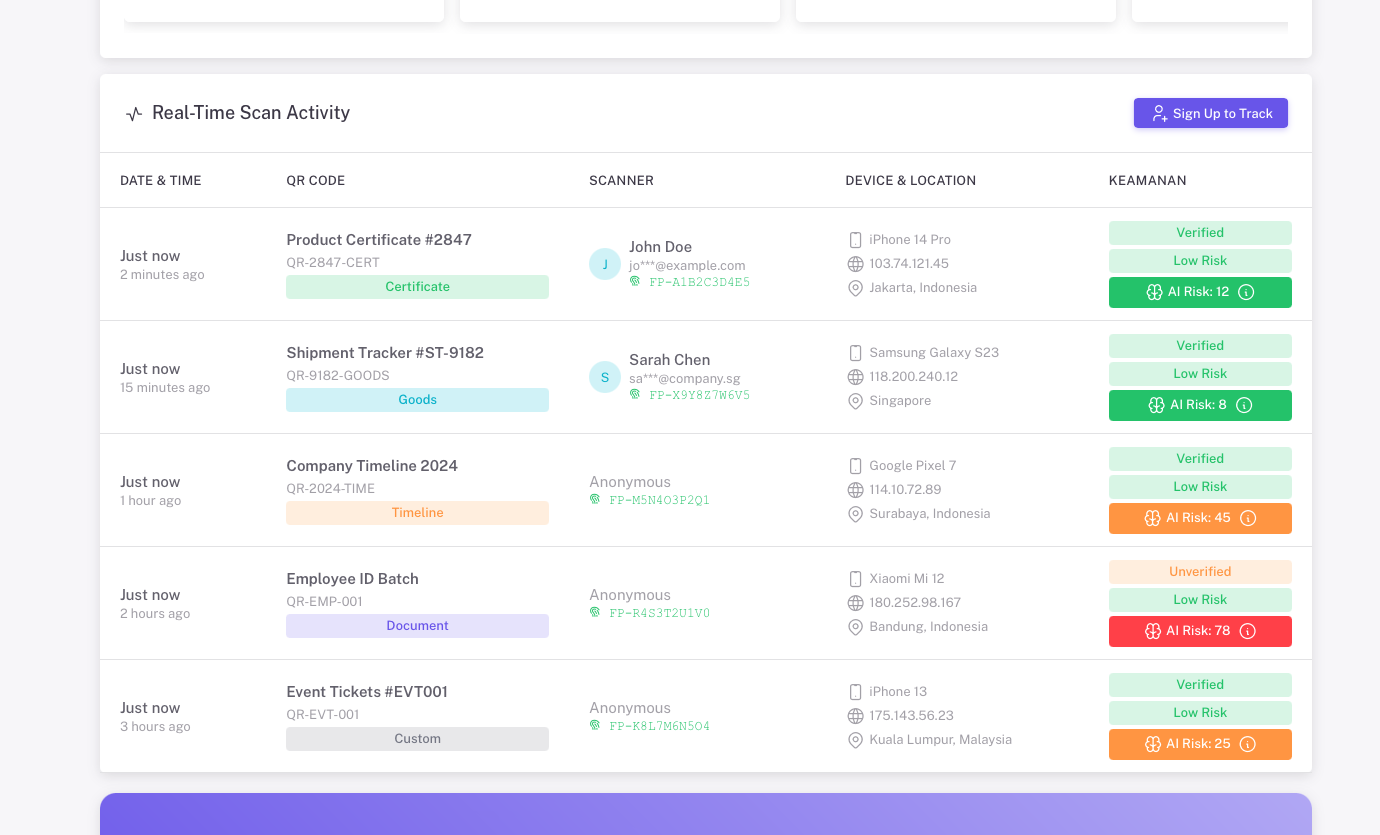
Task: Select the Goods category tag
Action: pos(417,400)
